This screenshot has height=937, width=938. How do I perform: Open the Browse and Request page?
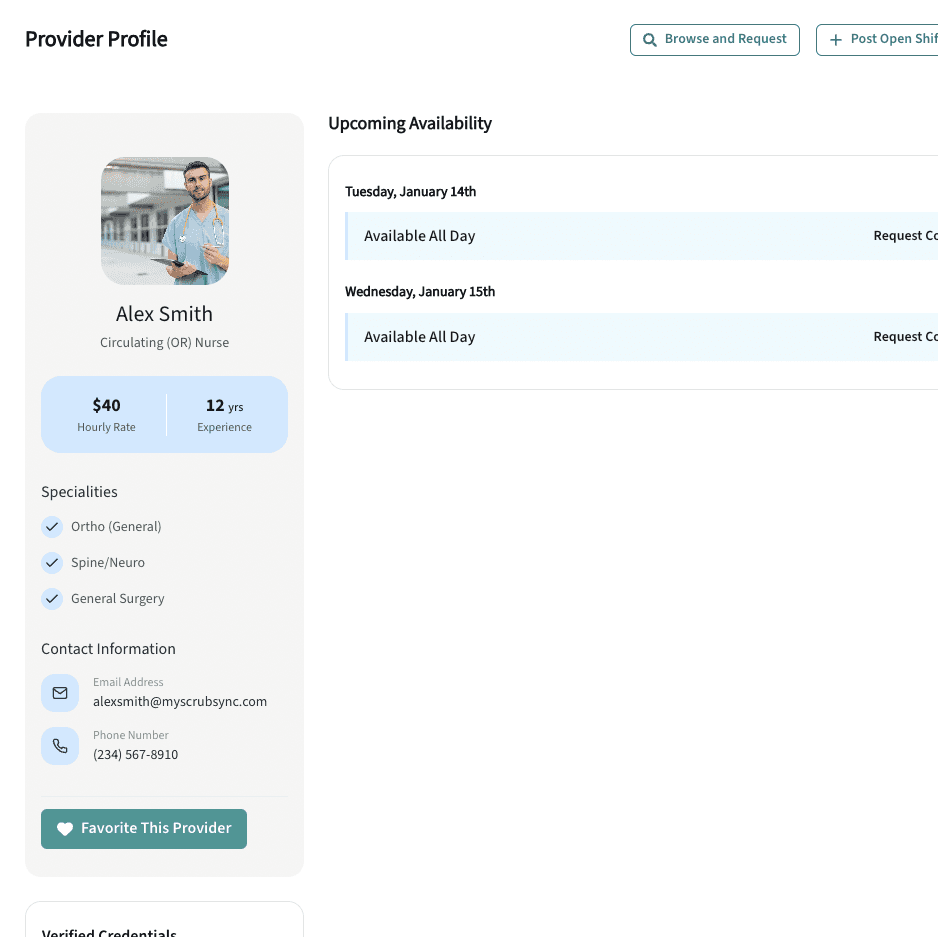pos(714,40)
